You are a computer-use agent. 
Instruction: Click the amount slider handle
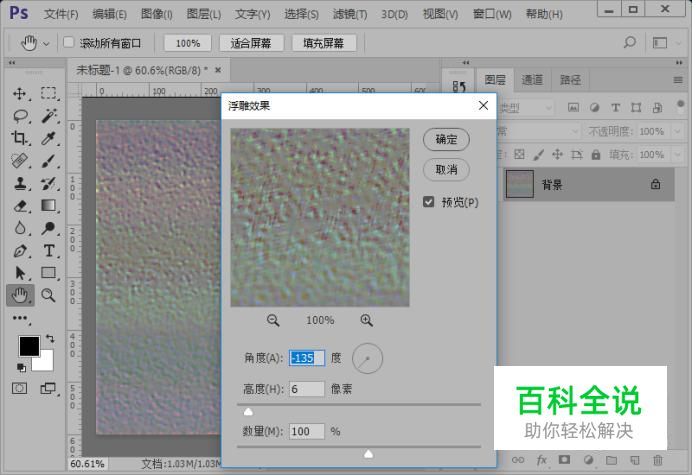click(x=369, y=454)
